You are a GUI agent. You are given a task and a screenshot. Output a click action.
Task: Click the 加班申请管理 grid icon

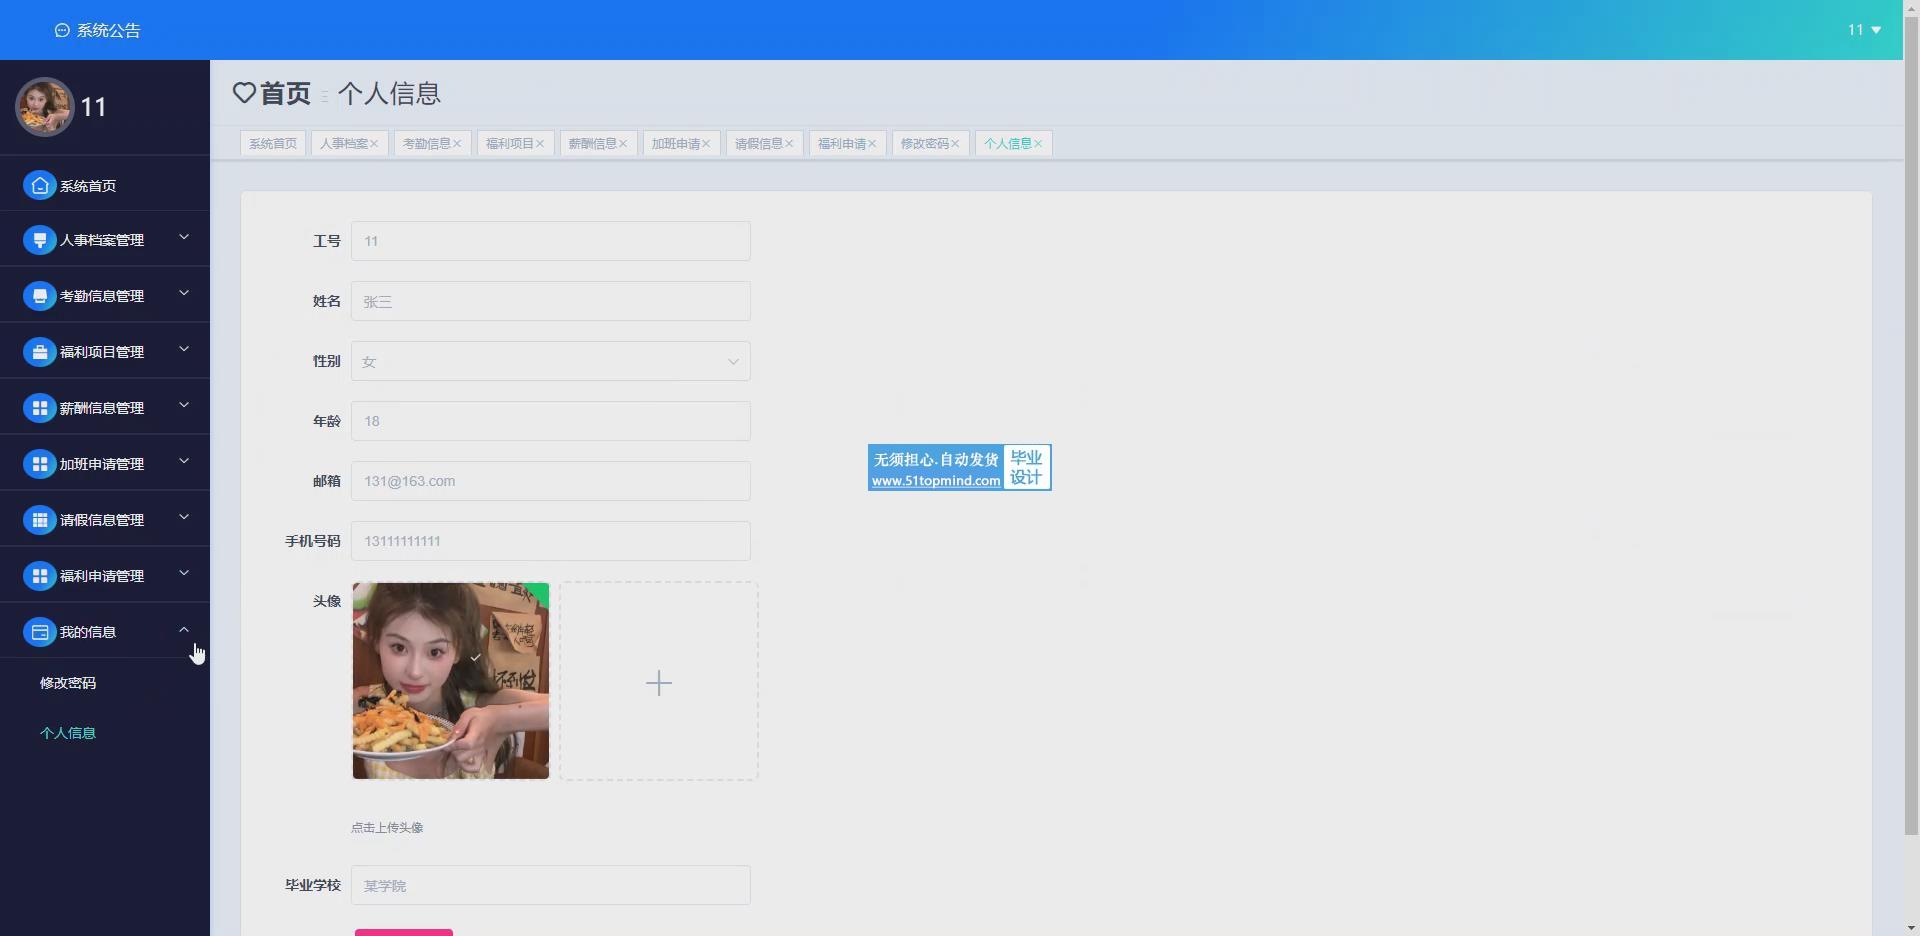pyautogui.click(x=40, y=464)
